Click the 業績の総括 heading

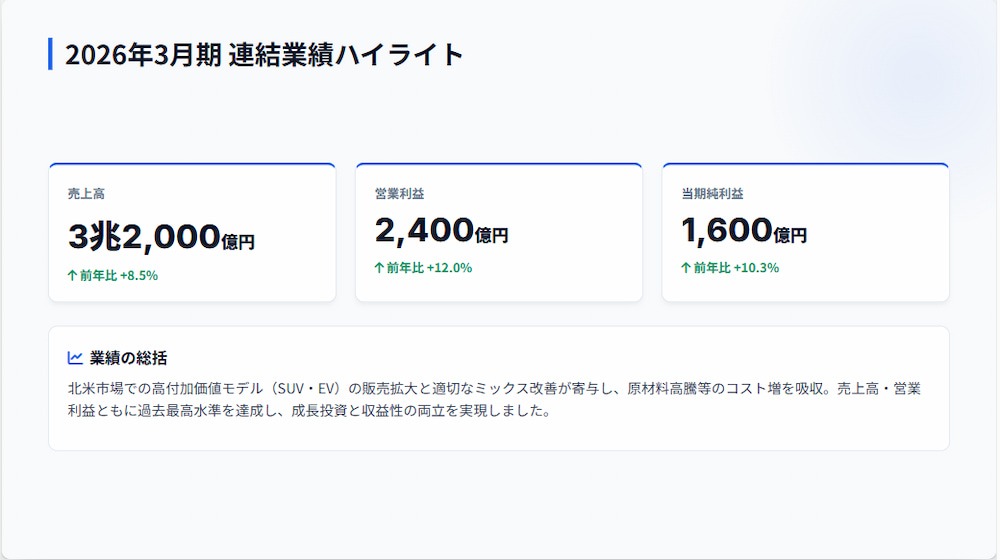coord(128,358)
